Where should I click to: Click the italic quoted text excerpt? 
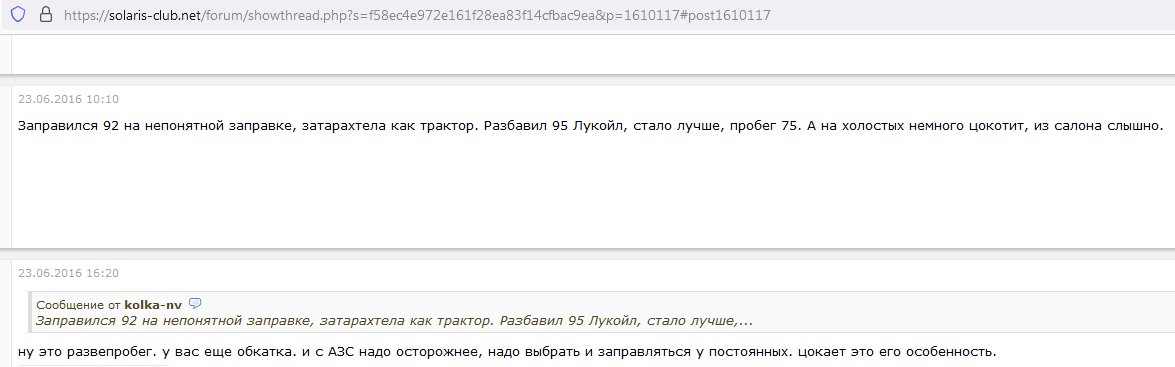coord(394,321)
